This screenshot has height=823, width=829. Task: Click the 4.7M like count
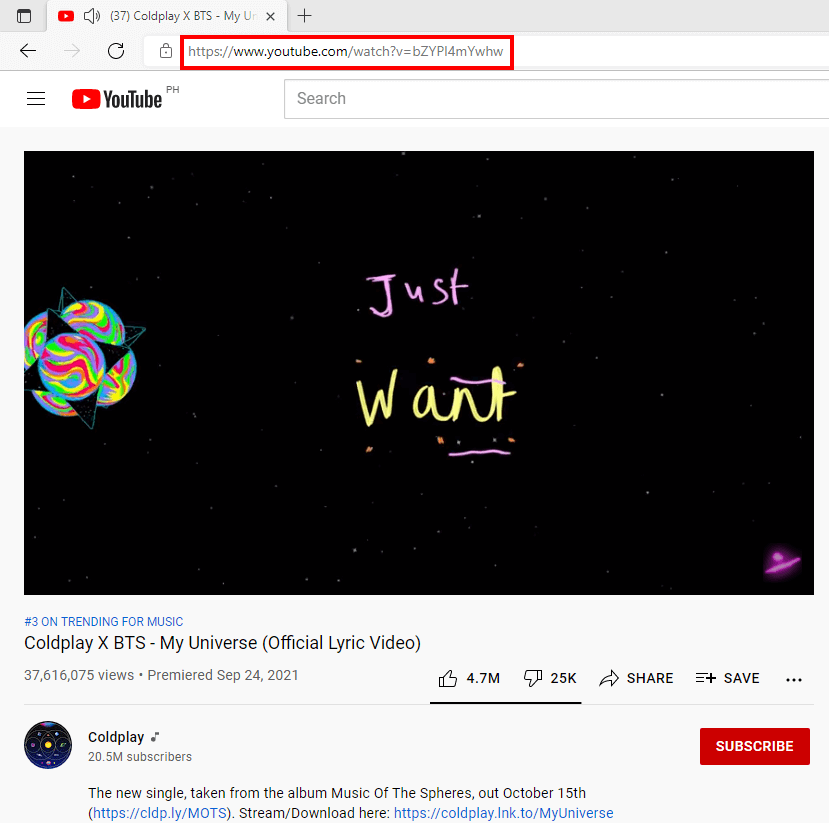click(483, 678)
